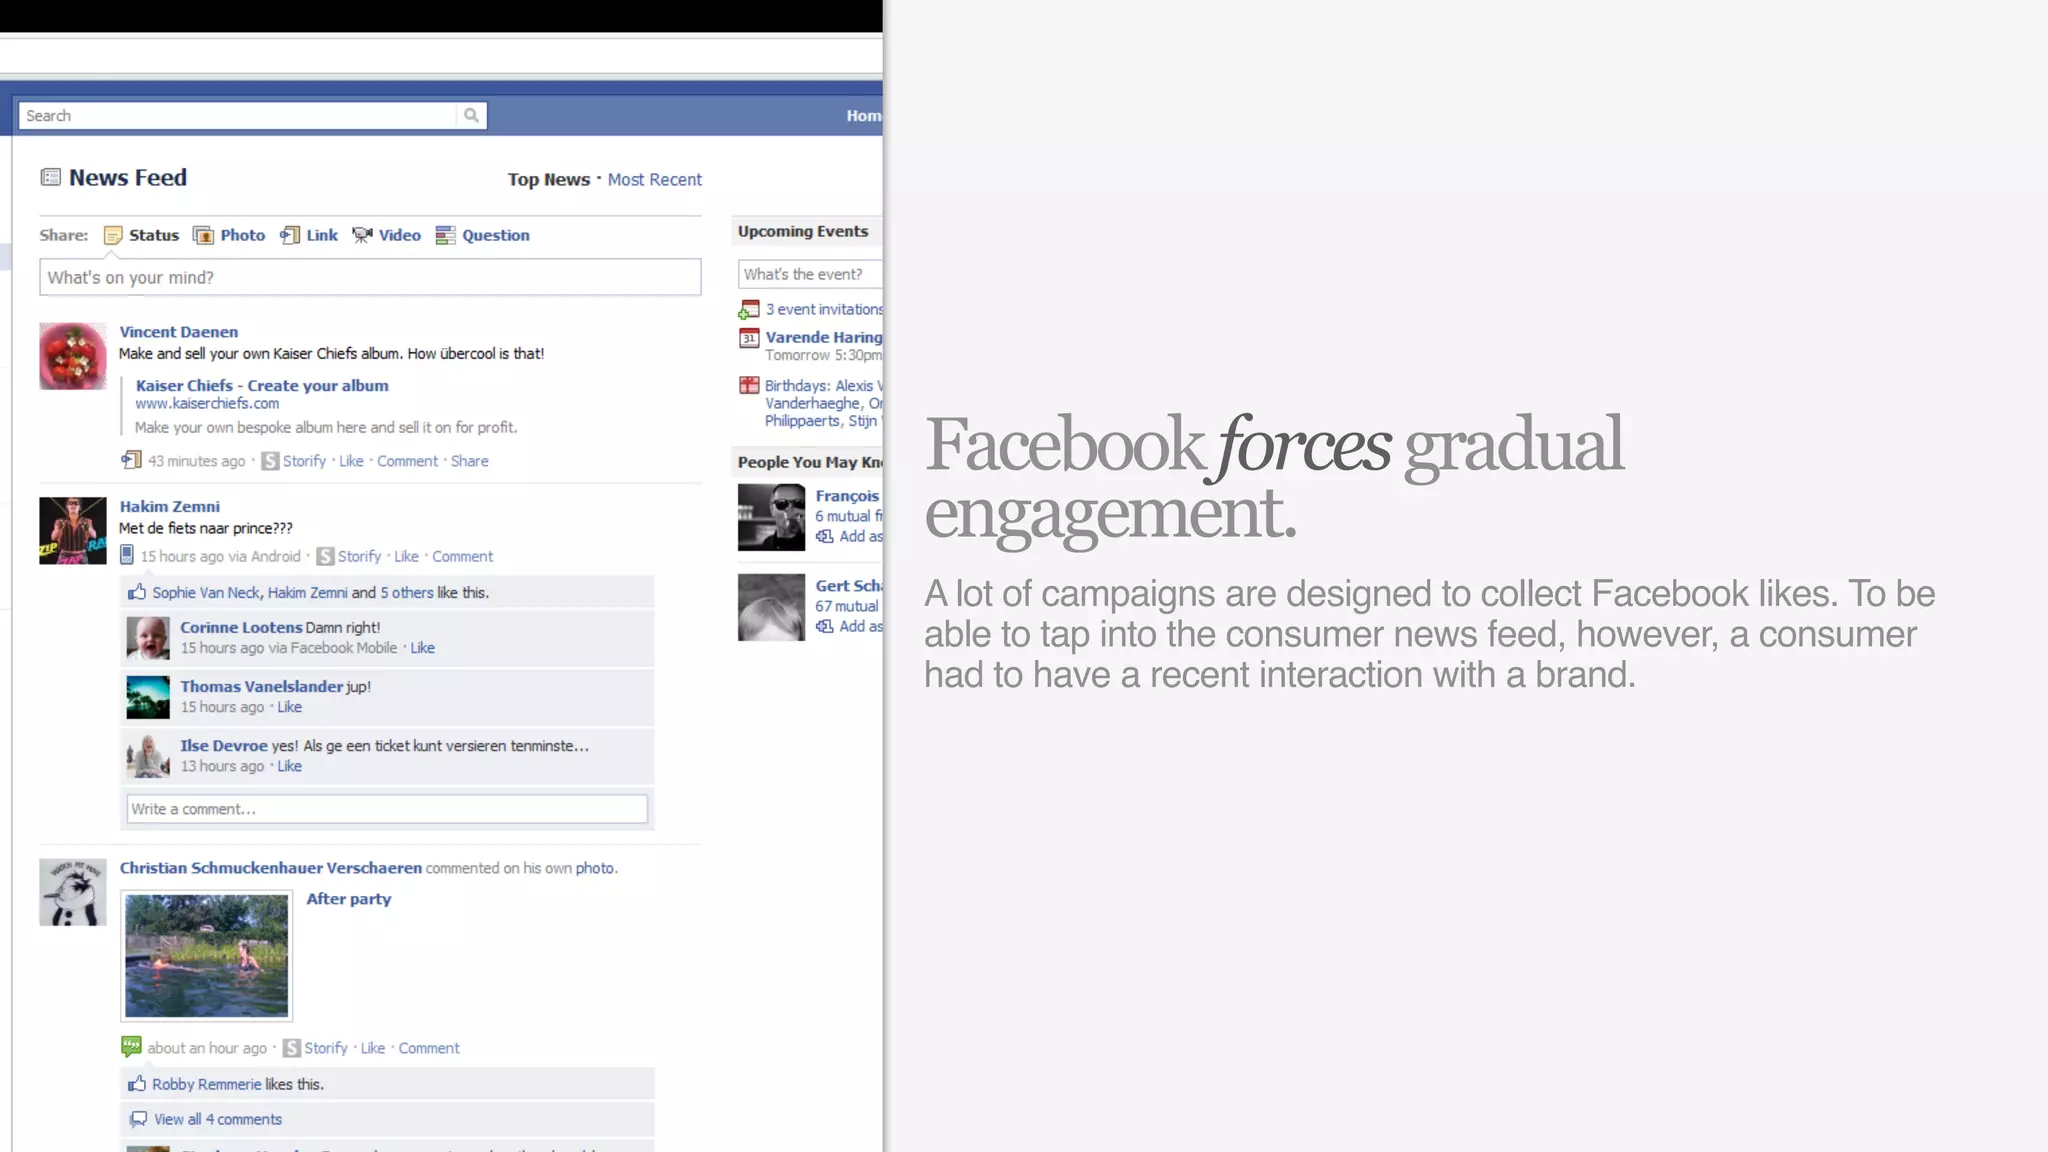The width and height of the screenshot is (2048, 1152).
Task: Click Hakim Zemni's profile picture
Action: click(73, 531)
